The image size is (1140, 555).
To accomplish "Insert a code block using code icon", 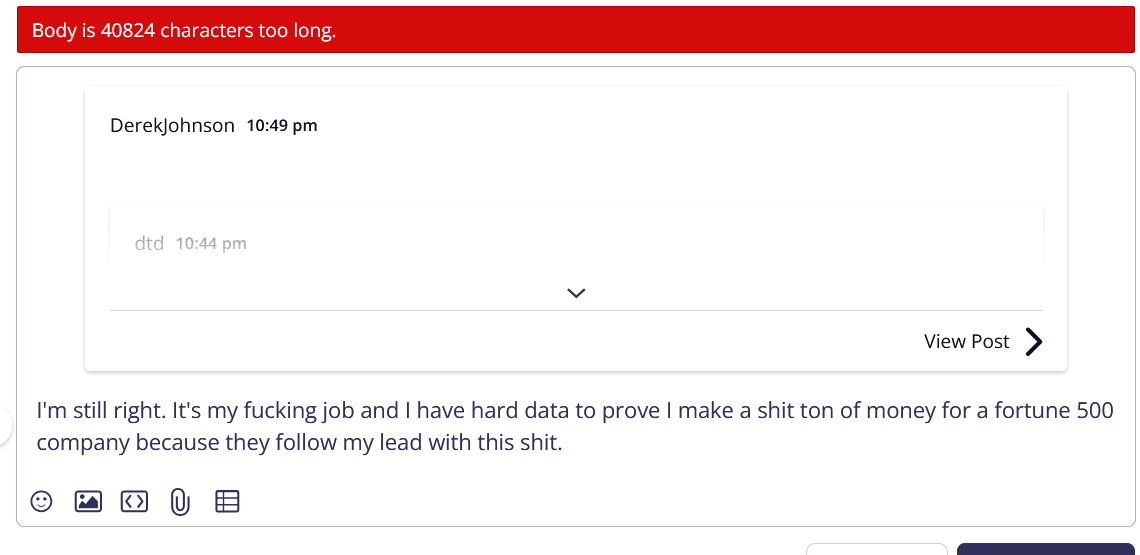I will coord(134,501).
